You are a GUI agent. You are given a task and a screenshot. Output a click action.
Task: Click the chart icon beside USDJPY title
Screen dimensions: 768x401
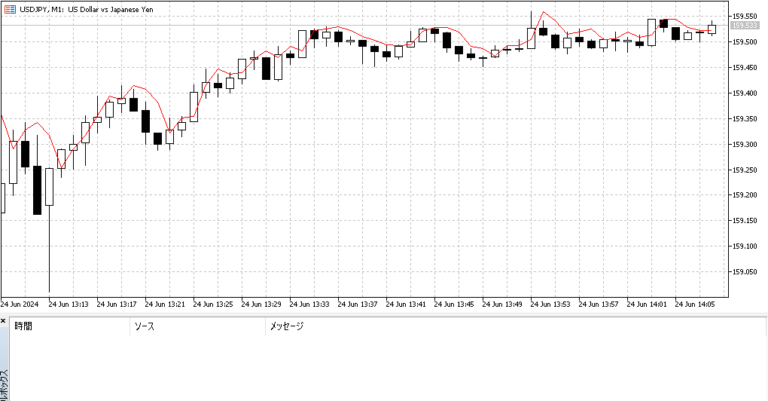point(7,9)
